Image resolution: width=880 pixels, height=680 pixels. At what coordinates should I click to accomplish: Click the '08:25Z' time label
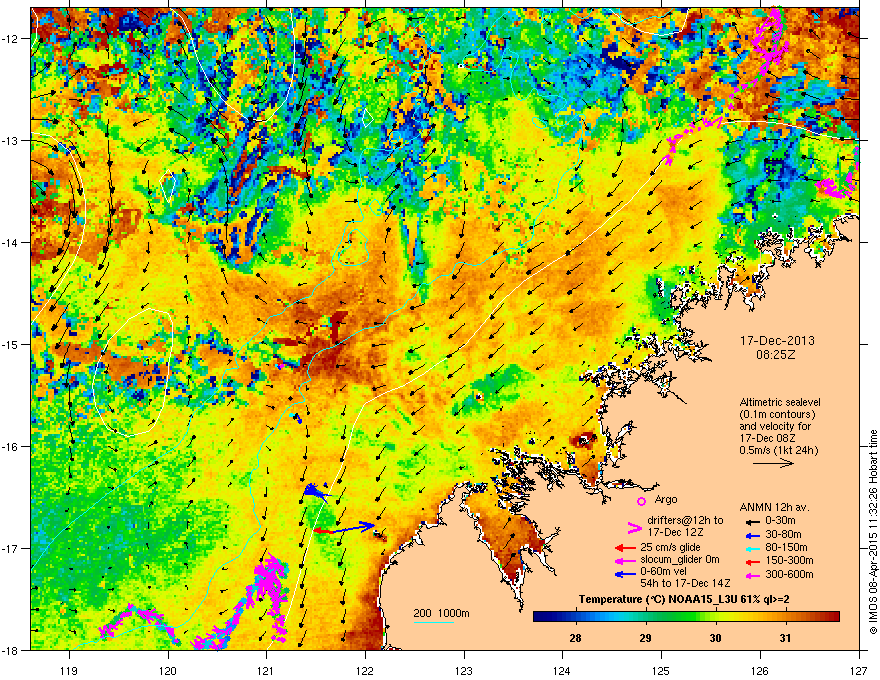(776, 355)
